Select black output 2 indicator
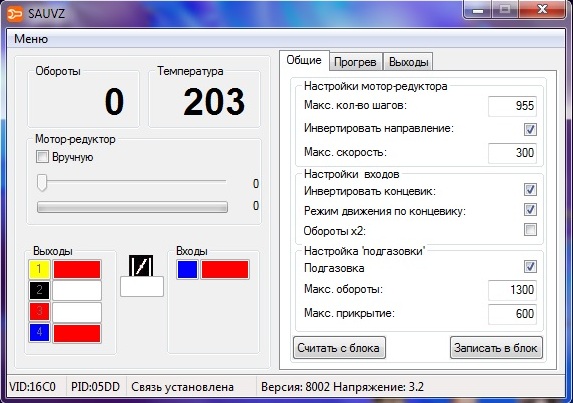 [x=39, y=290]
